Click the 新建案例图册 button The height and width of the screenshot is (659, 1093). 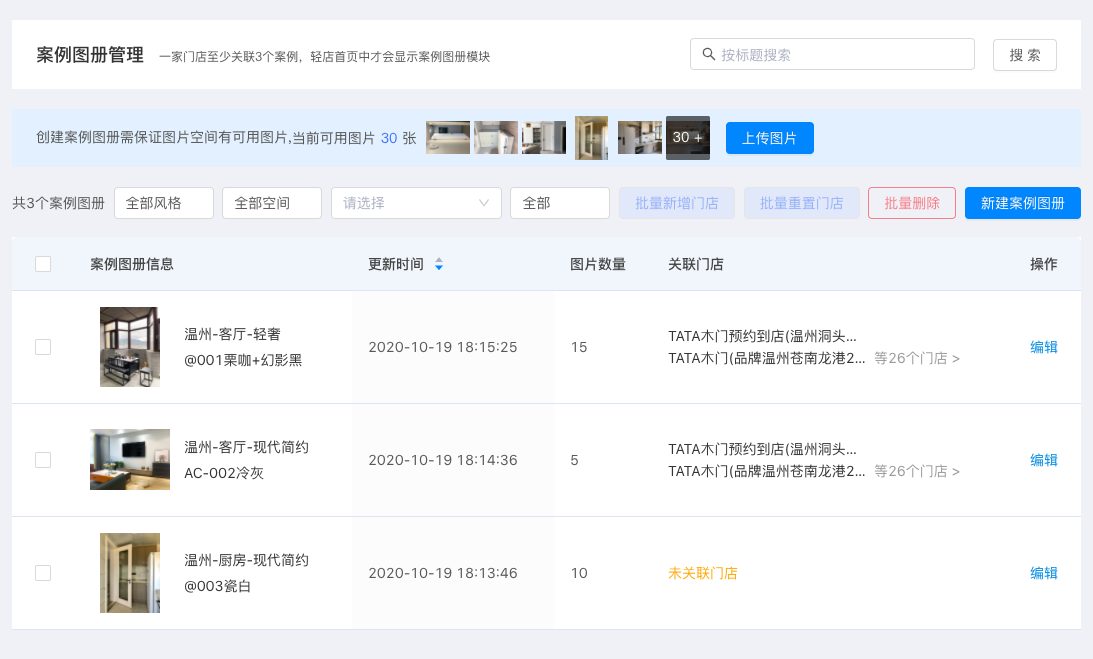click(1023, 203)
